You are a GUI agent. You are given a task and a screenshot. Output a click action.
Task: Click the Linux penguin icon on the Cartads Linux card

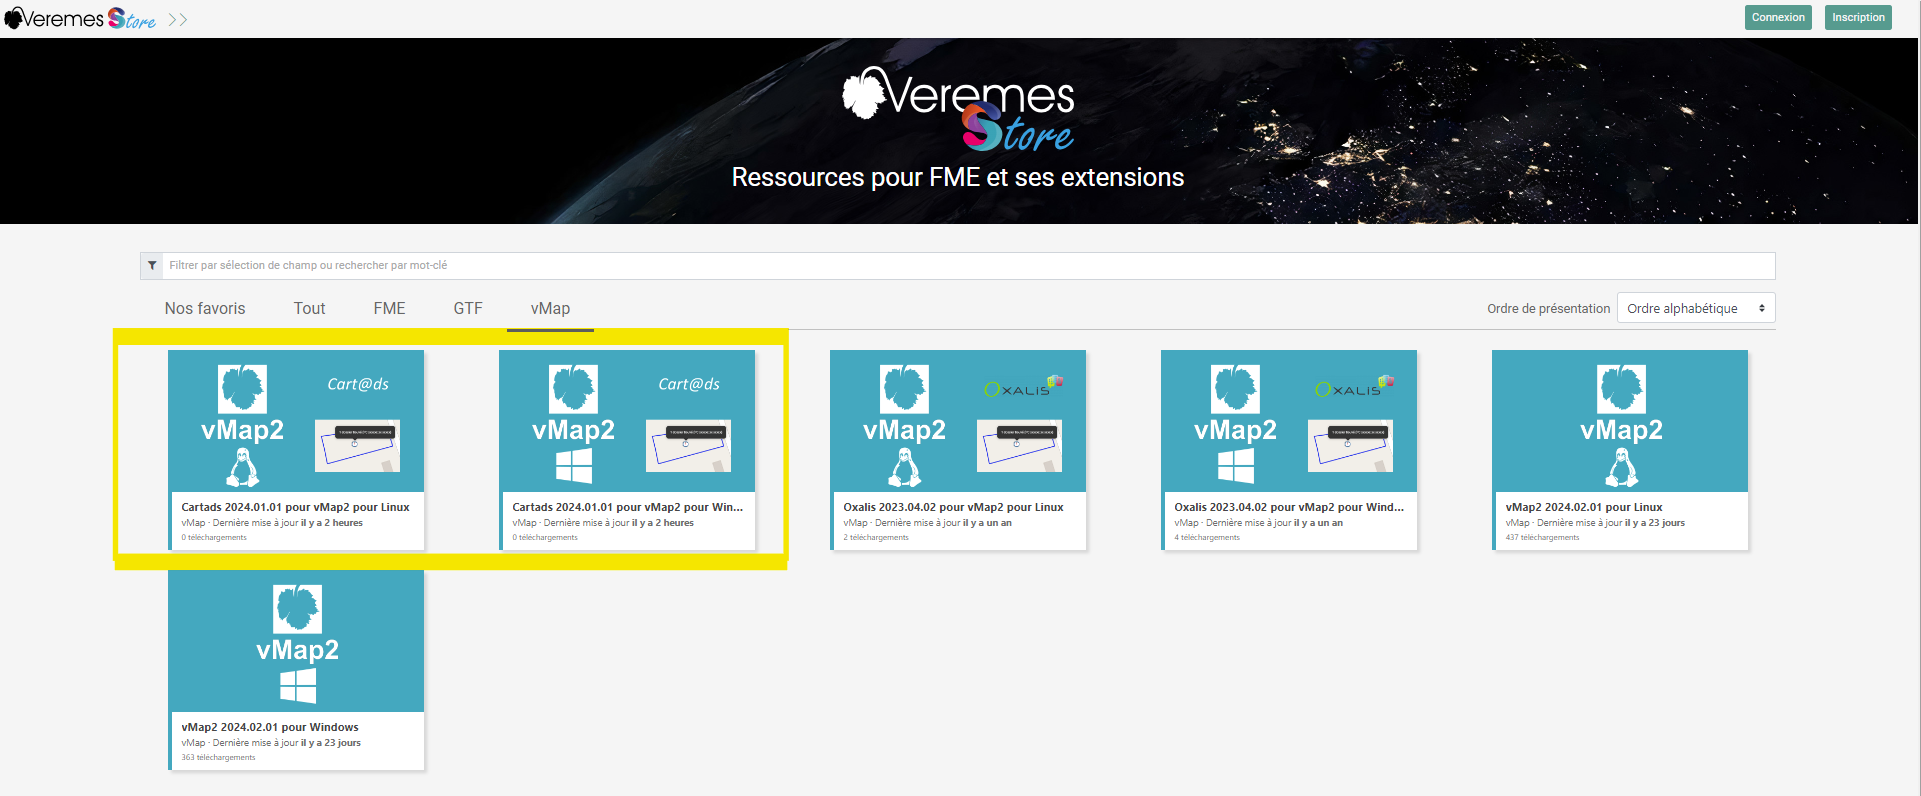(x=243, y=467)
